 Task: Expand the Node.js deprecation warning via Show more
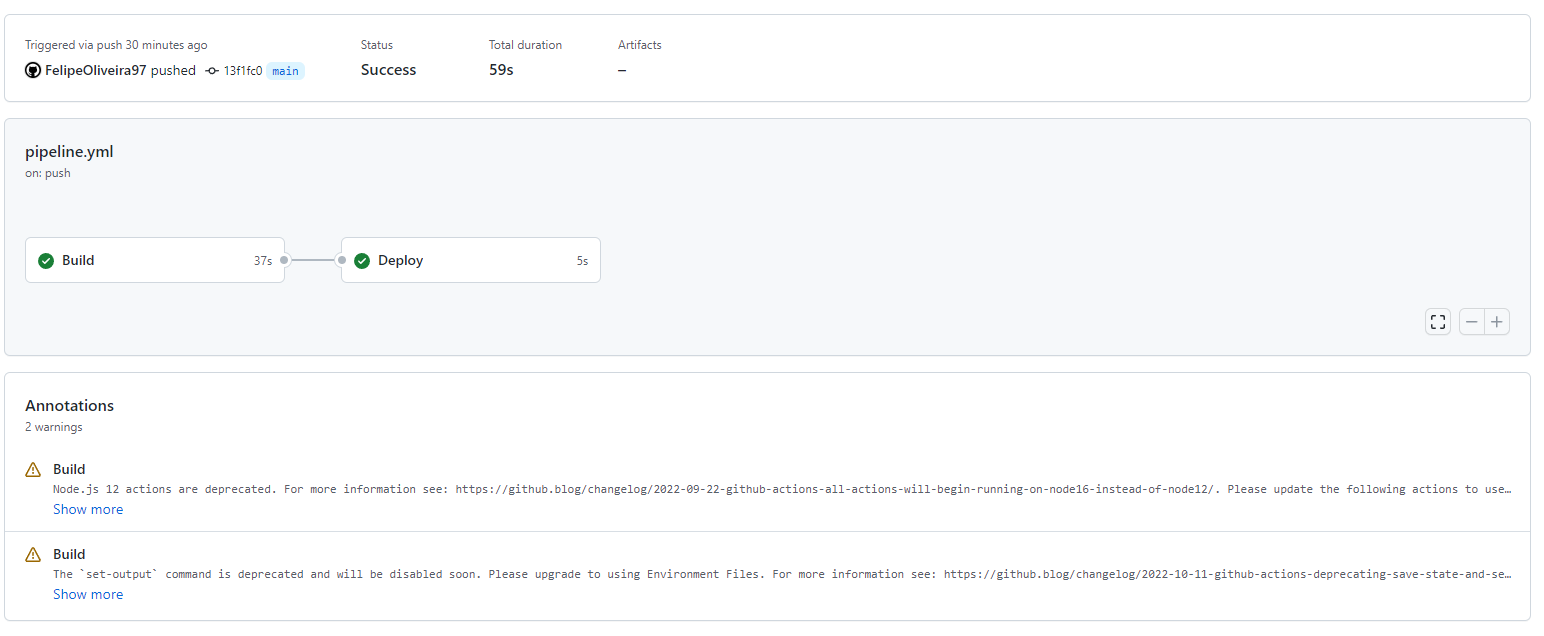click(x=88, y=509)
